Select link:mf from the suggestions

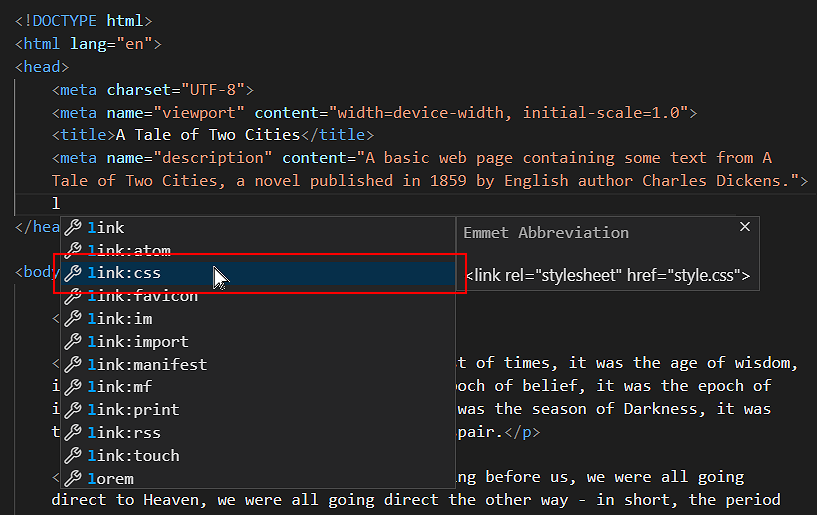119,387
